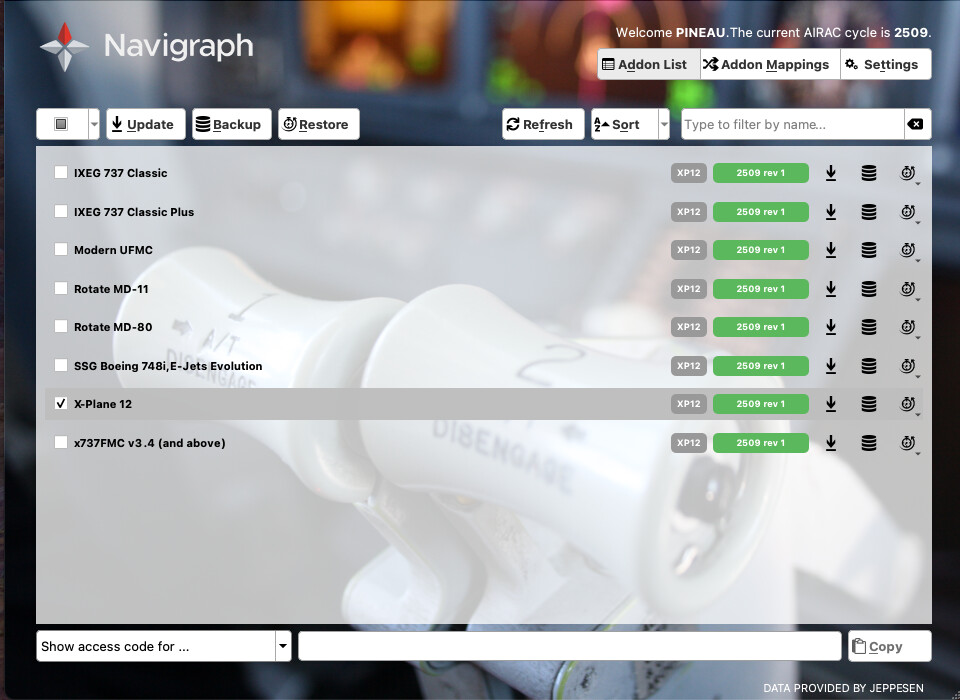Select the Rotate MD-11 addon name

point(111,289)
